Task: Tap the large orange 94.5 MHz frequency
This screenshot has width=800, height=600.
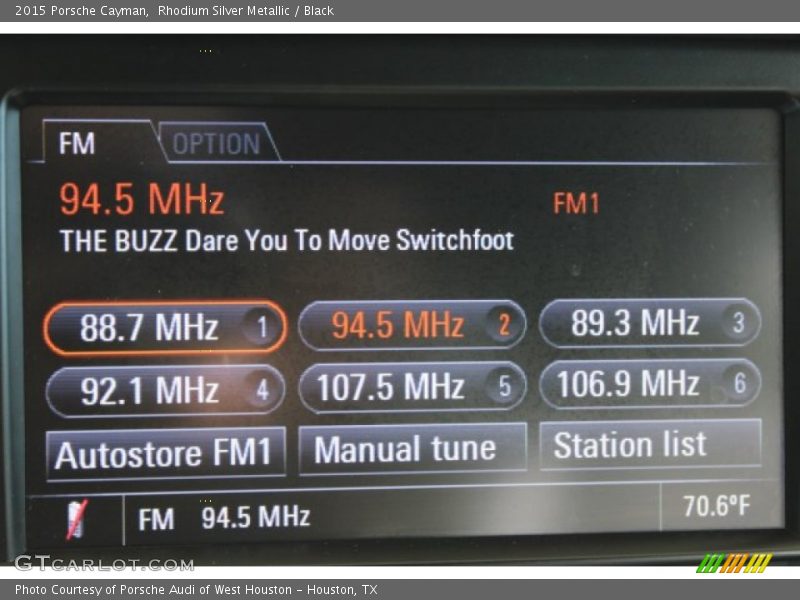Action: coord(142,199)
